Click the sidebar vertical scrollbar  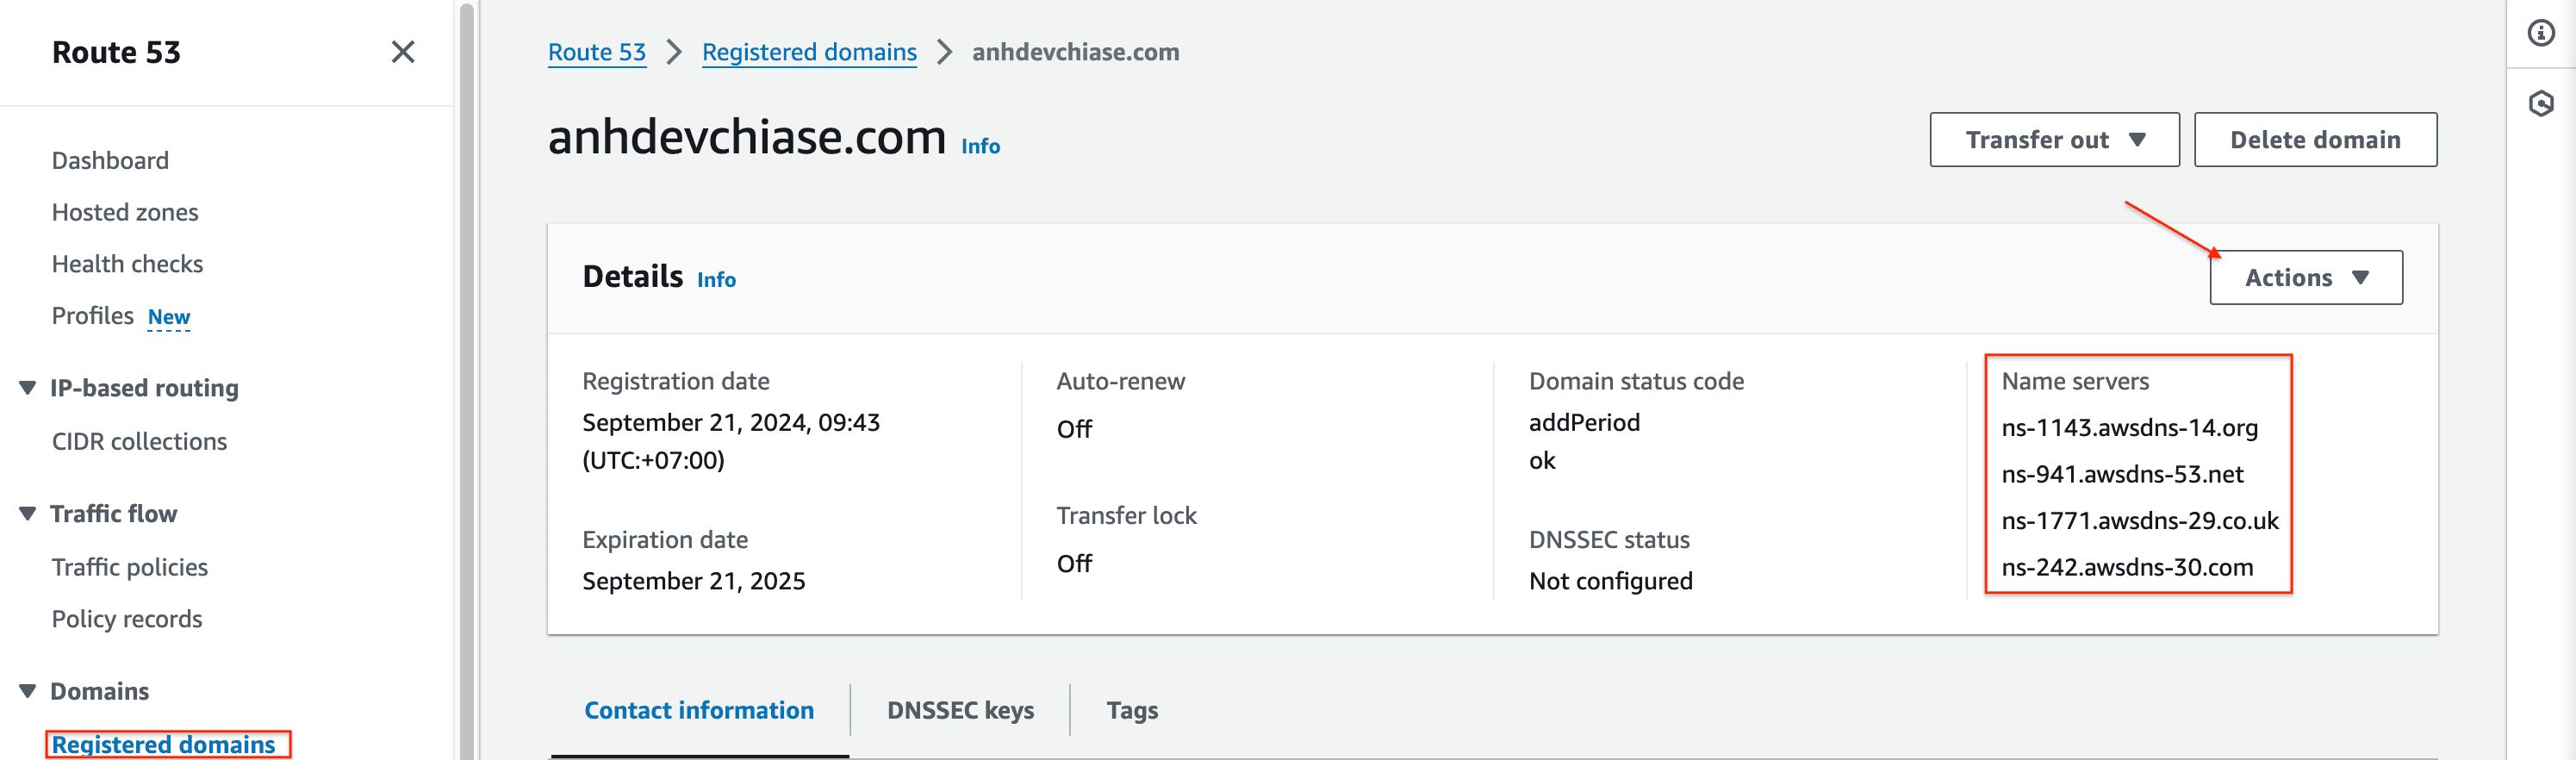pos(466,380)
